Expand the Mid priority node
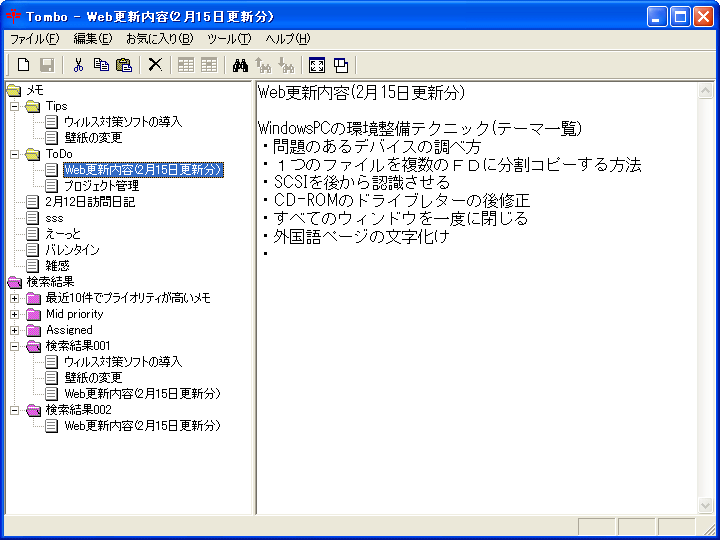Image resolution: width=720 pixels, height=540 pixels. pyautogui.click(x=15, y=315)
